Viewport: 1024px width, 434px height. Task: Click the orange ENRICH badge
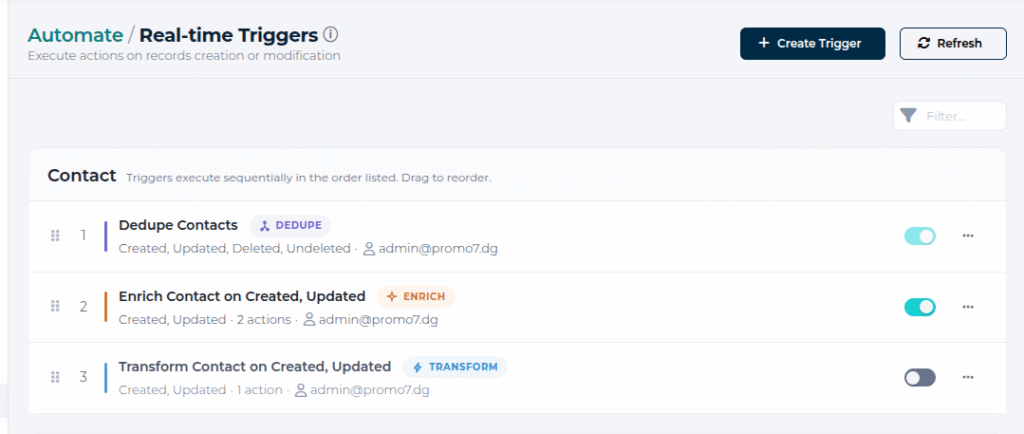coord(416,296)
